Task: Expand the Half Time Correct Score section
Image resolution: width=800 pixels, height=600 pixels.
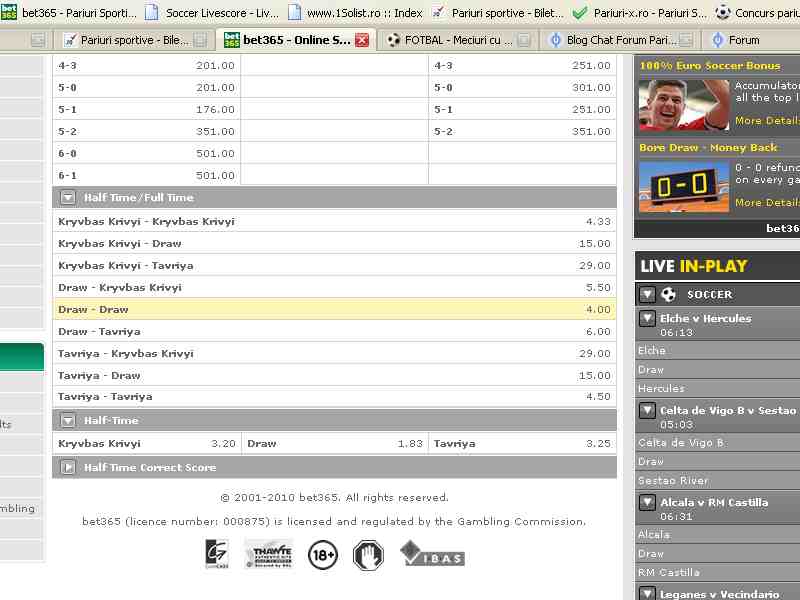Action: point(68,467)
